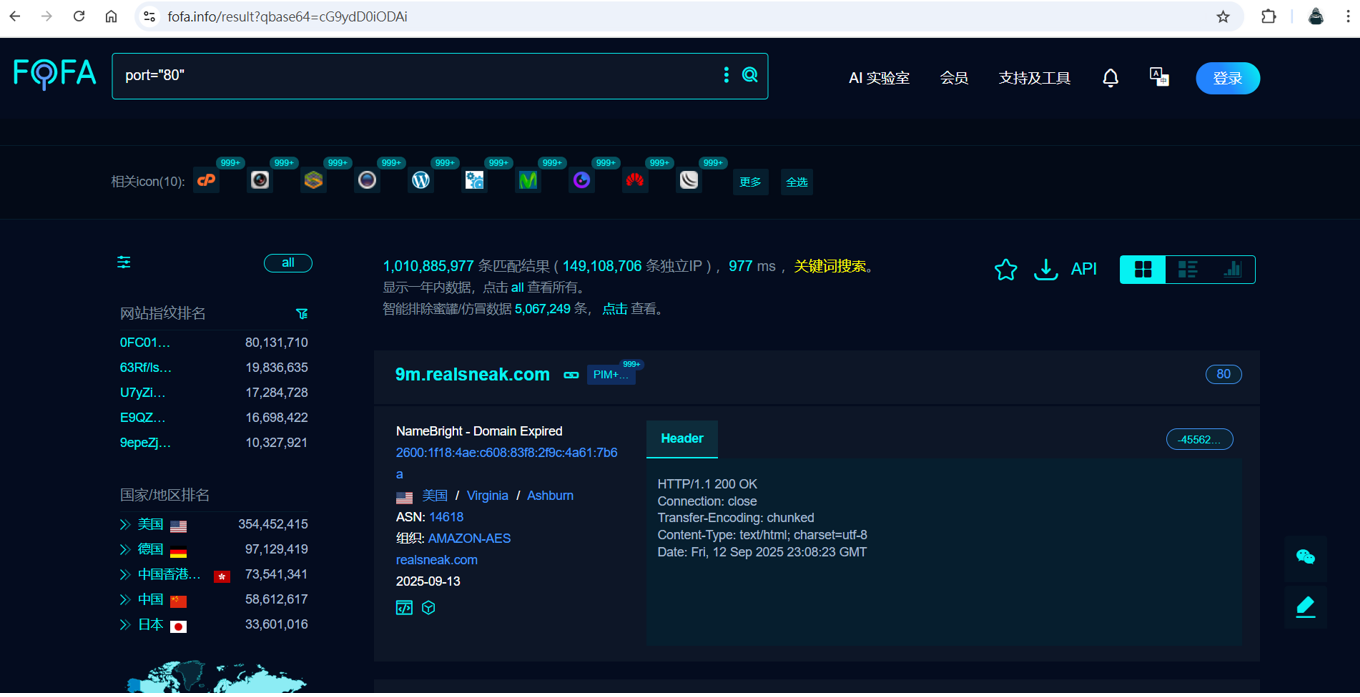Open link icon beside 9m.realsneak.com
The height and width of the screenshot is (697, 1360).
tap(571, 375)
